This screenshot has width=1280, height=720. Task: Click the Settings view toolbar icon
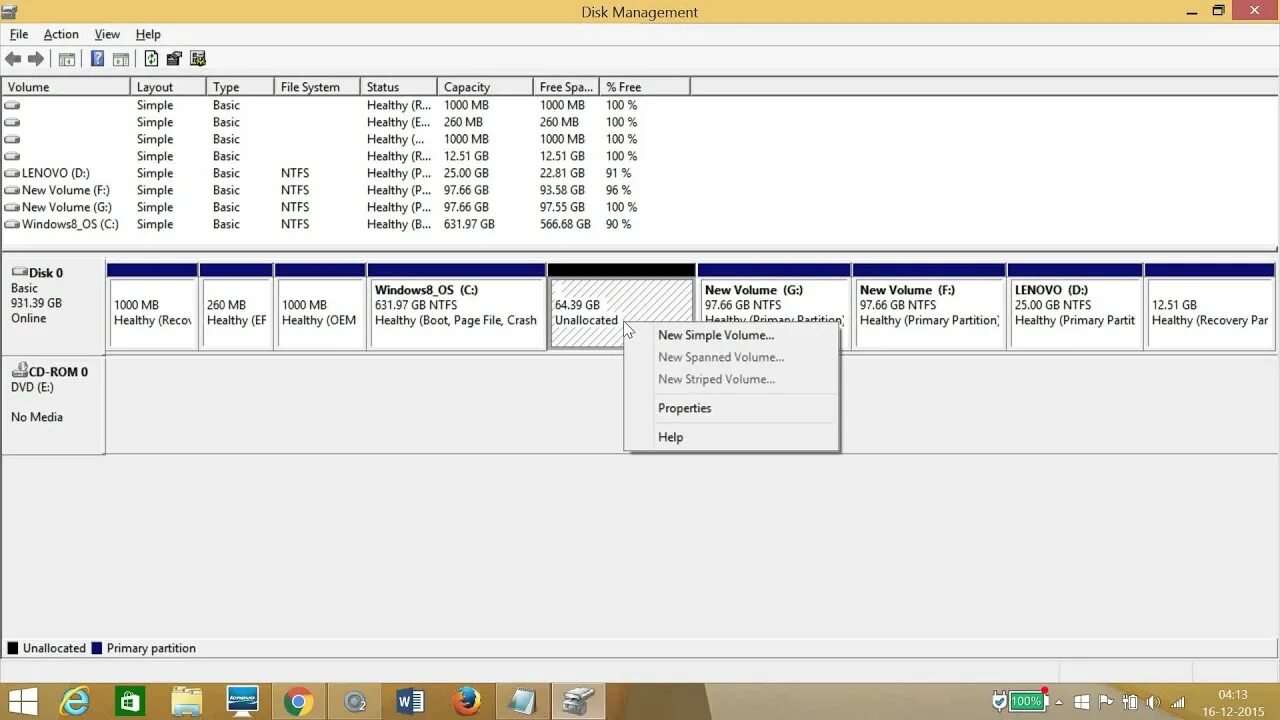click(198, 59)
